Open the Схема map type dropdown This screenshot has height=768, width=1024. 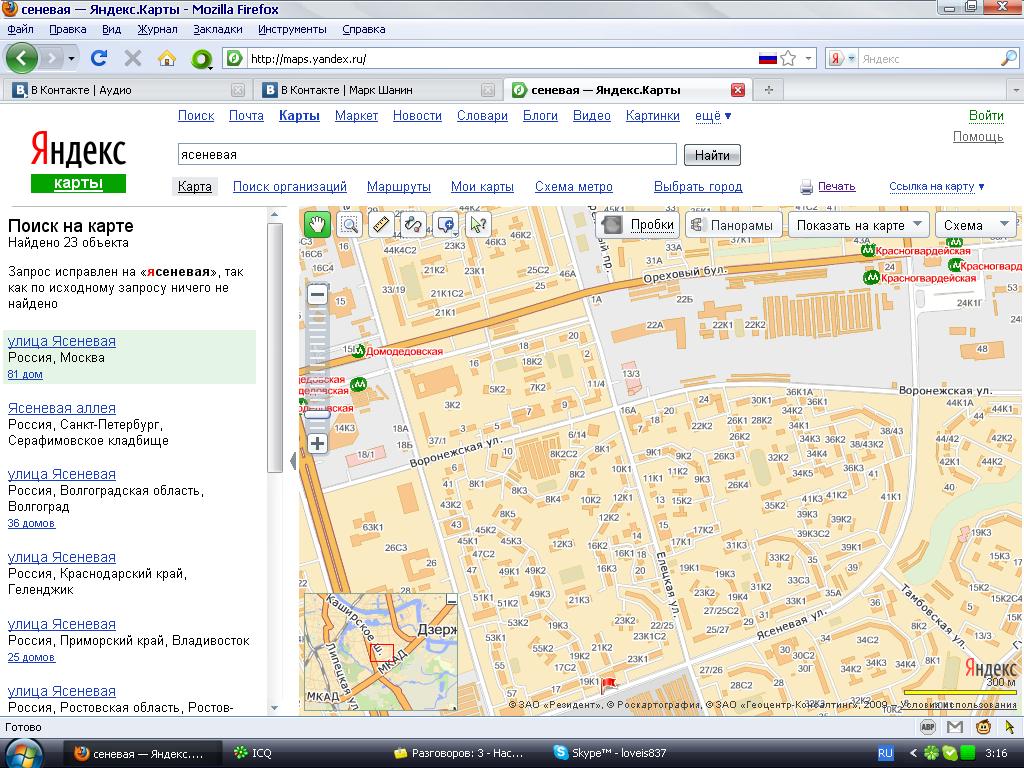[976, 225]
